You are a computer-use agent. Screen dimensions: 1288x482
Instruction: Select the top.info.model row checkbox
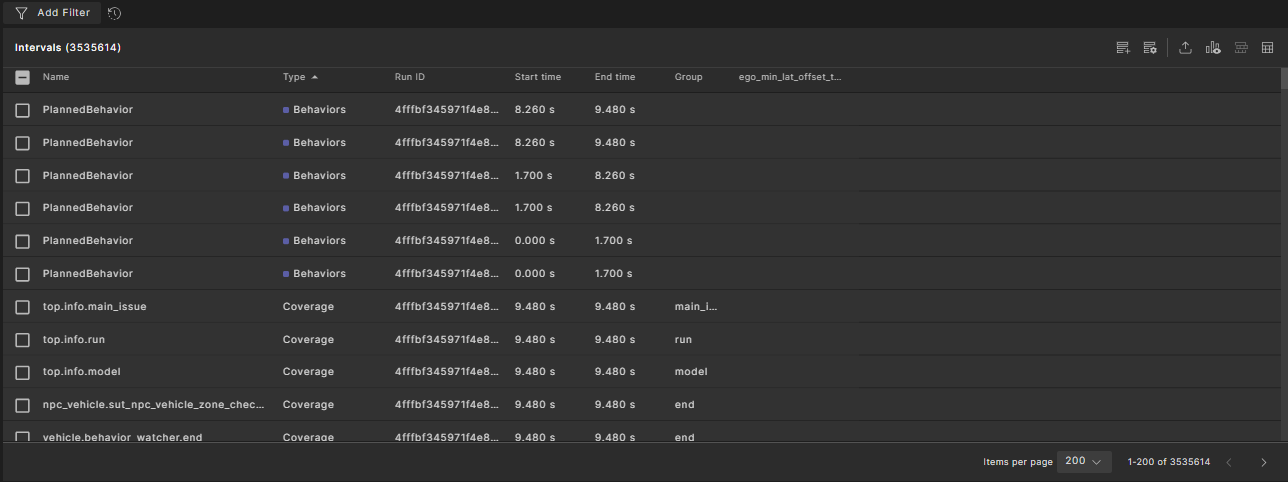22,372
